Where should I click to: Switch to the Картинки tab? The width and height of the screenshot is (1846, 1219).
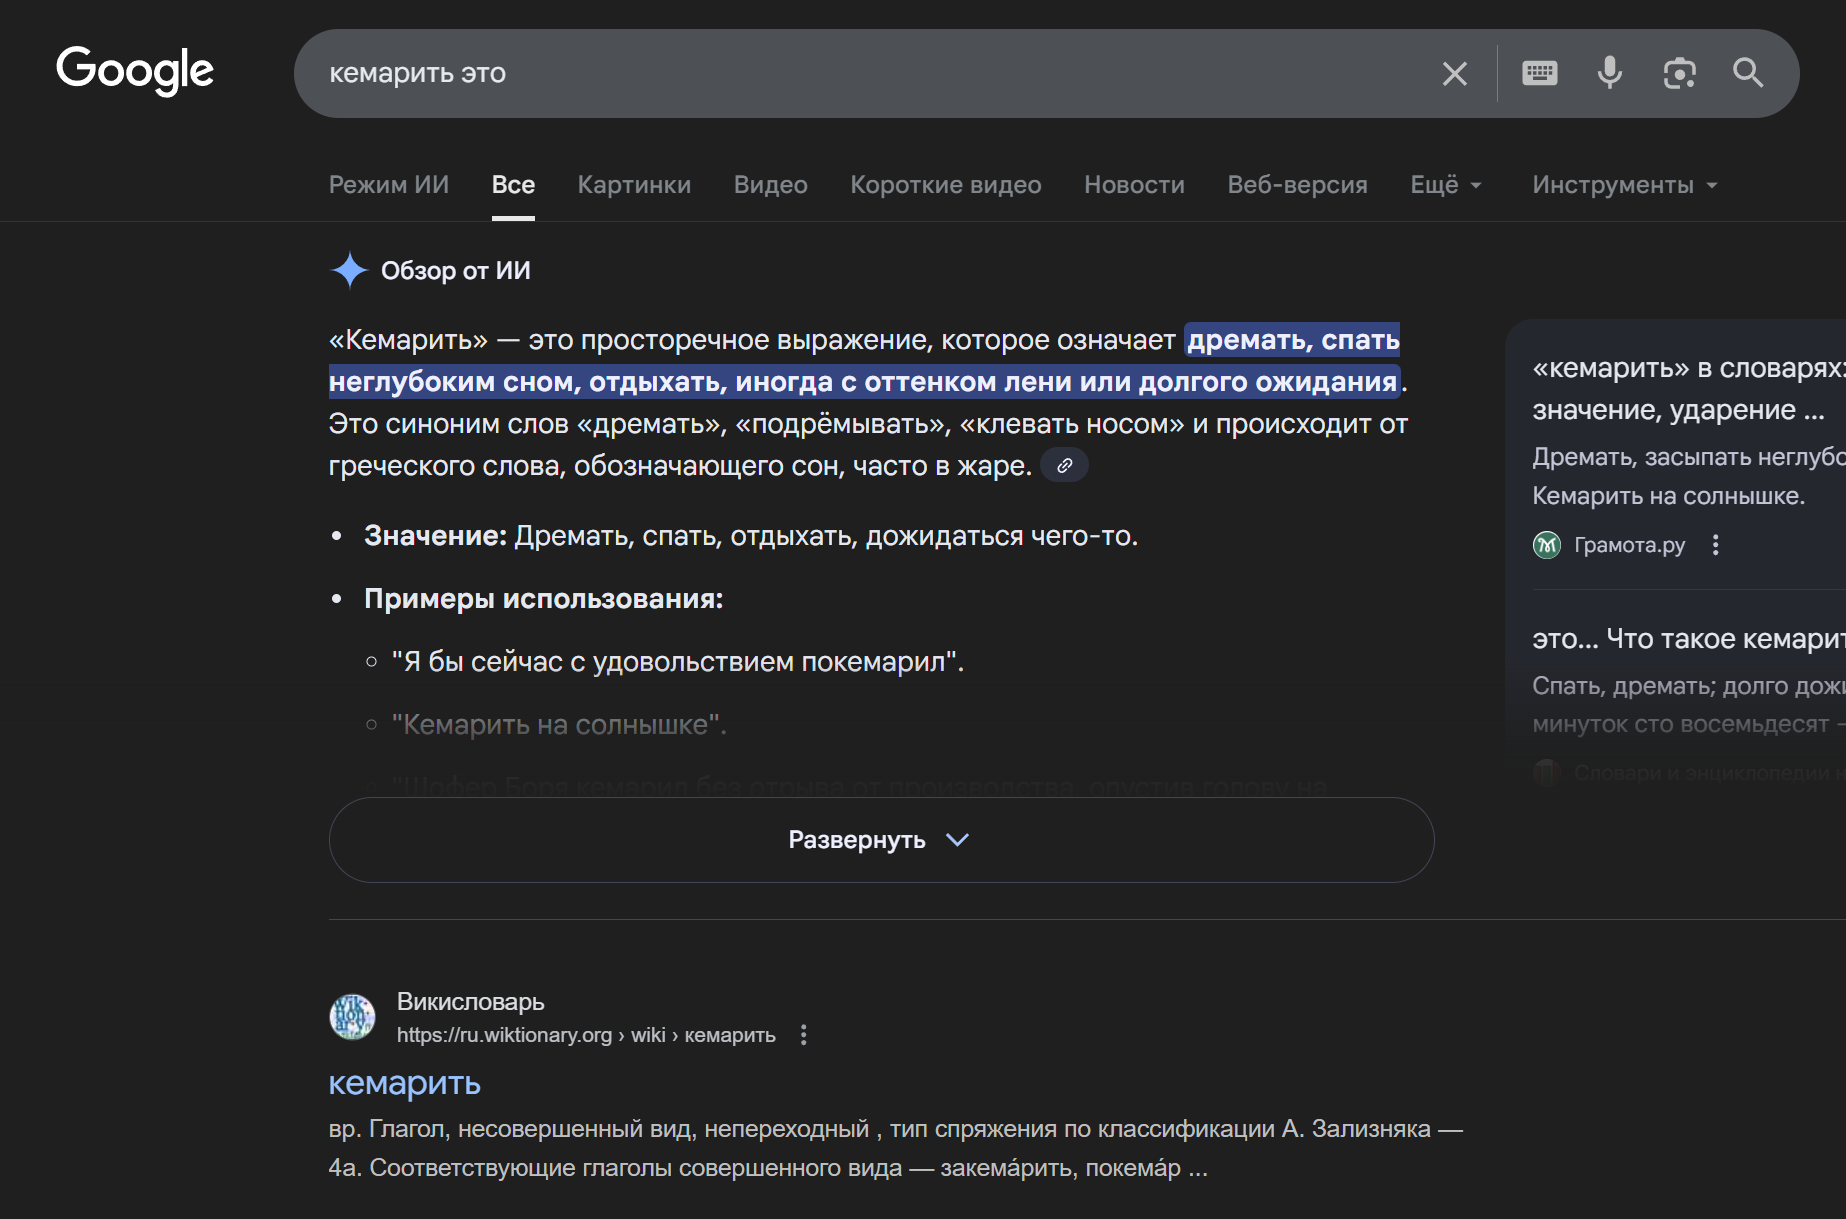[x=634, y=184]
